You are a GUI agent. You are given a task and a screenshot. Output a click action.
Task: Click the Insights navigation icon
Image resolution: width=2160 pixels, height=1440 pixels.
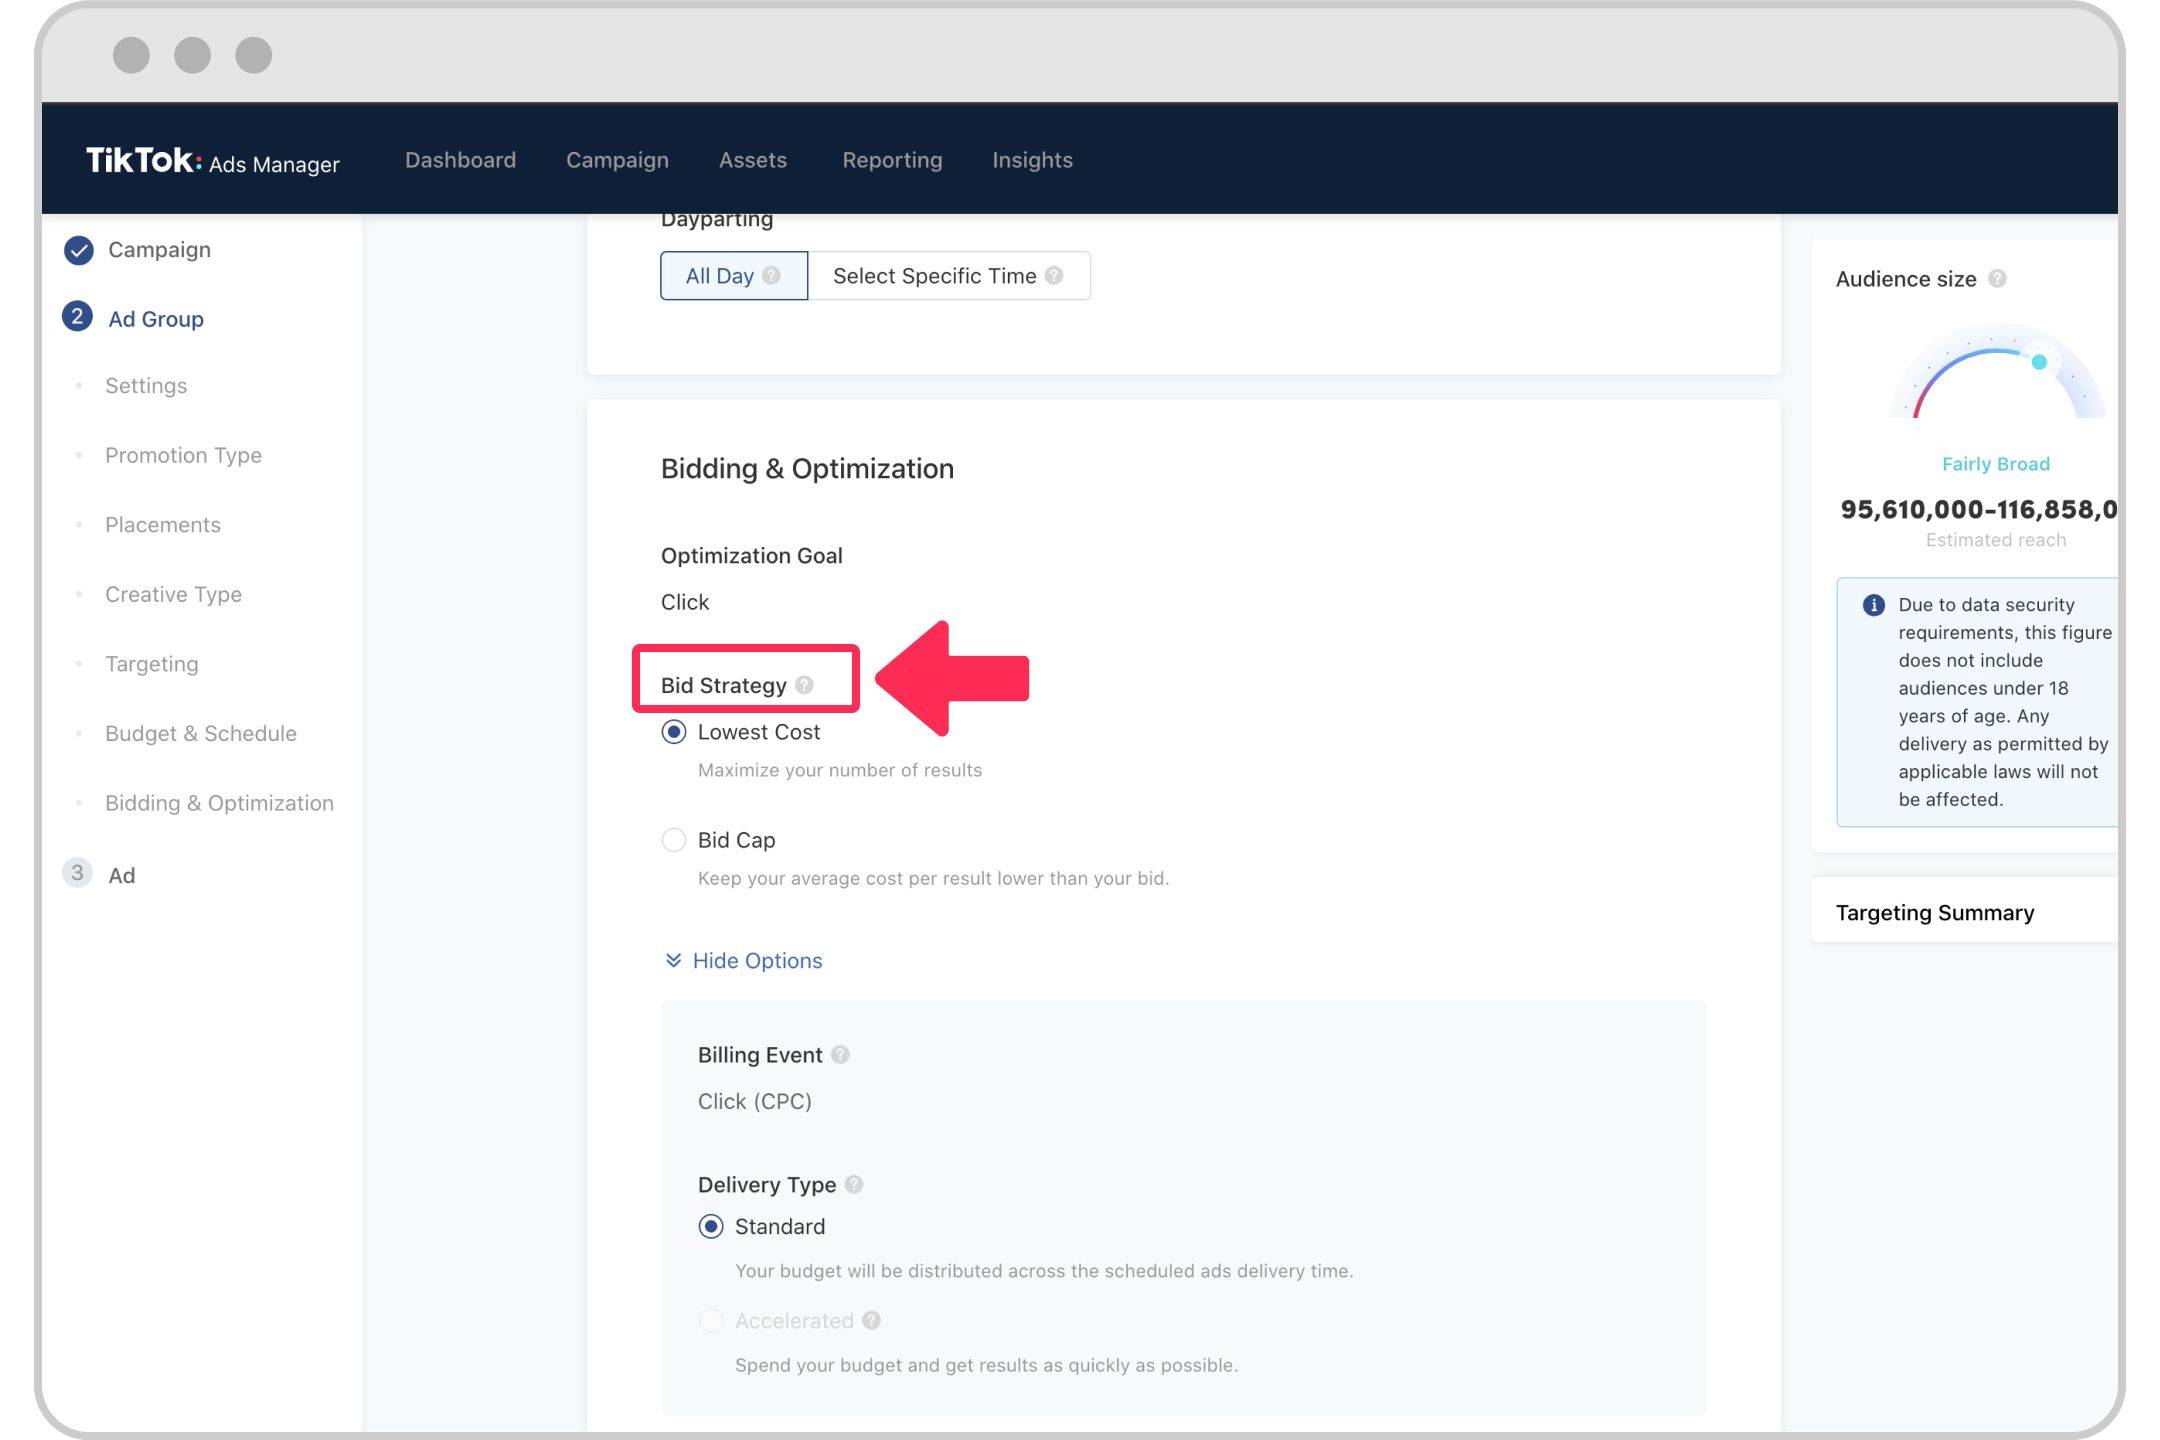pos(1032,159)
